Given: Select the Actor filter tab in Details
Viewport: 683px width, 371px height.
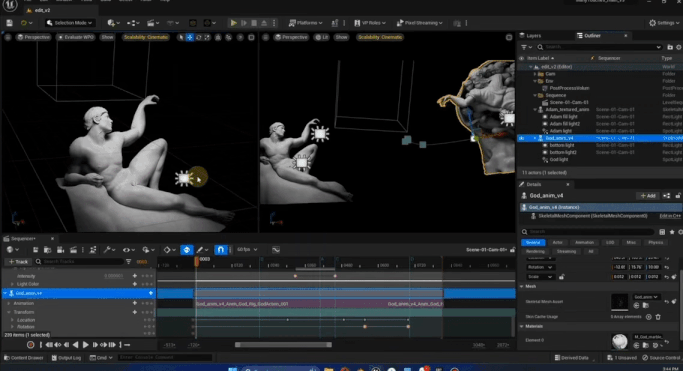Looking at the screenshot, I should (558, 243).
